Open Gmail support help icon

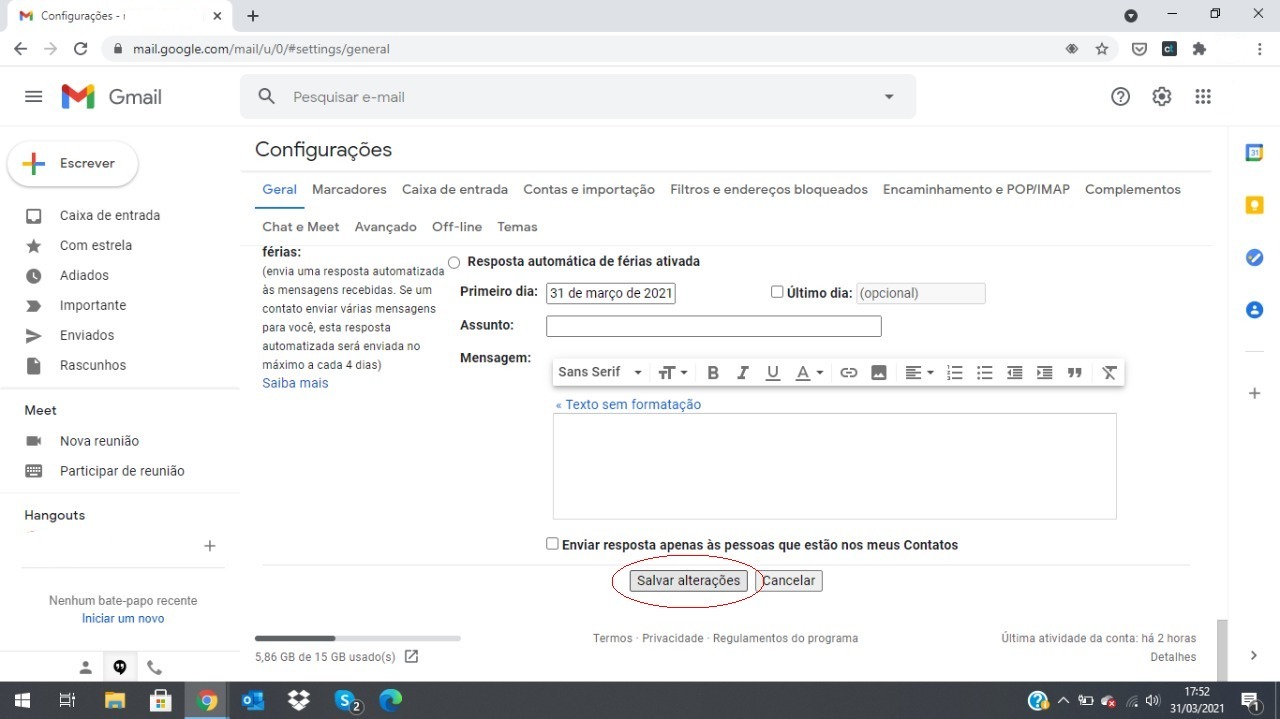(1121, 97)
